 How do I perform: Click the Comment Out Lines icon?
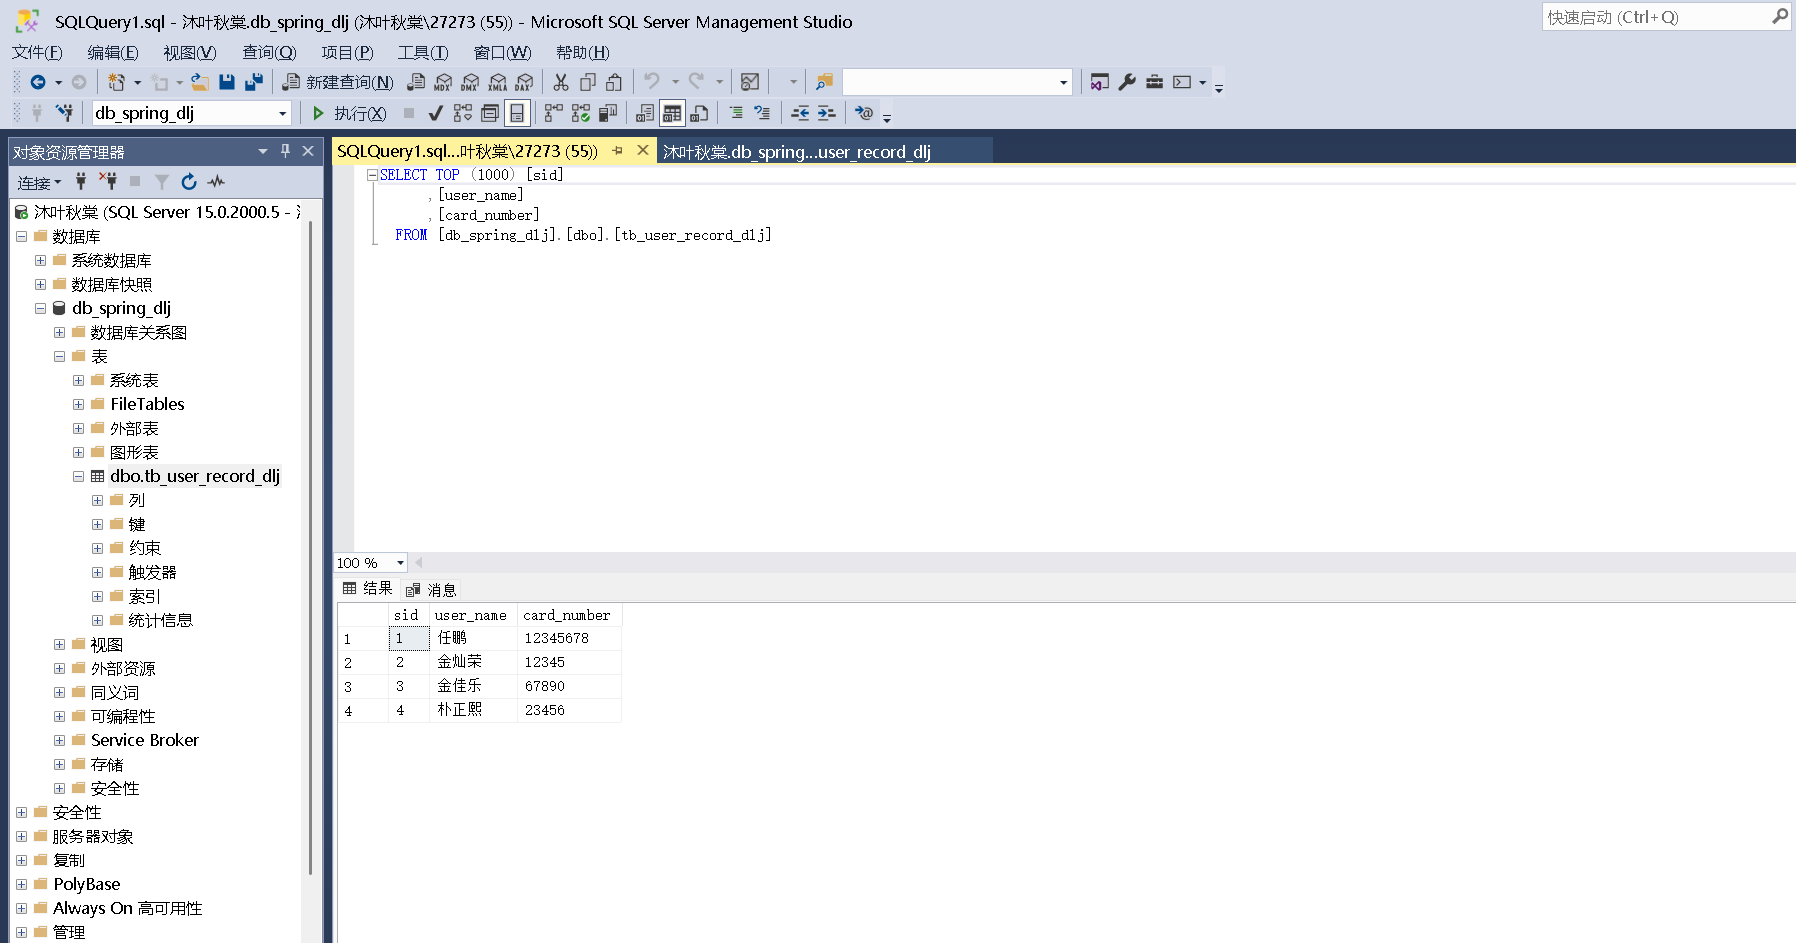click(736, 113)
